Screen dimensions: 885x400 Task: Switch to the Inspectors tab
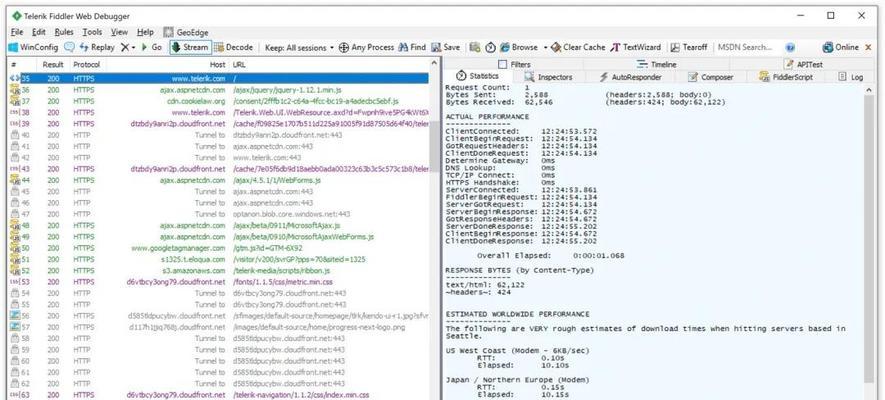548,77
